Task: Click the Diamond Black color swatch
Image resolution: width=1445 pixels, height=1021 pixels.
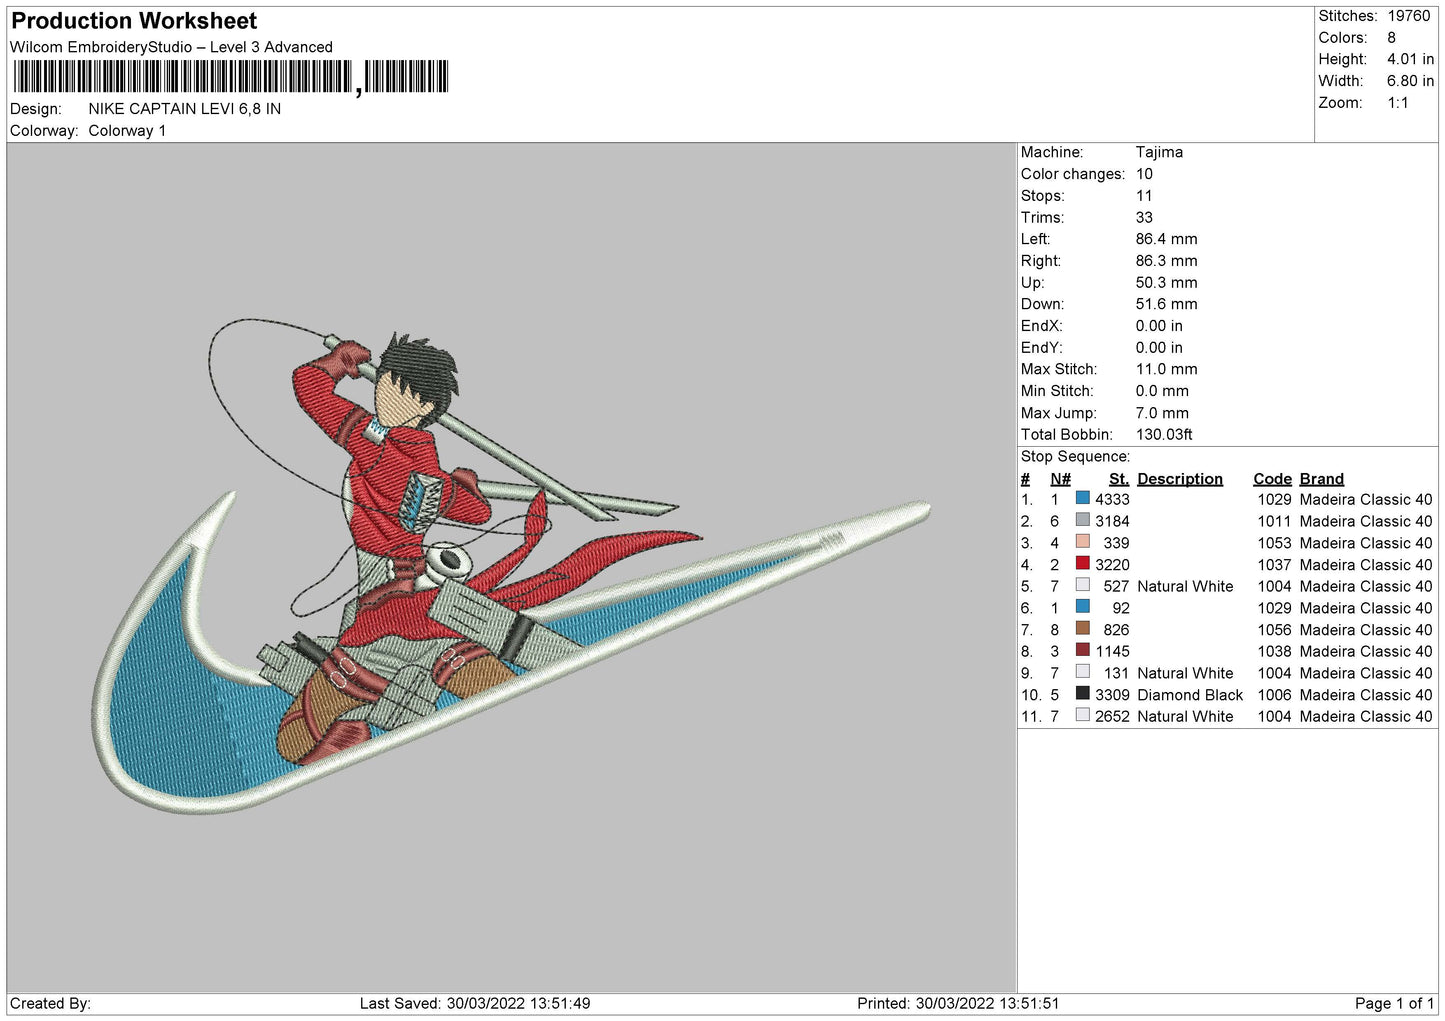Action: click(1082, 694)
